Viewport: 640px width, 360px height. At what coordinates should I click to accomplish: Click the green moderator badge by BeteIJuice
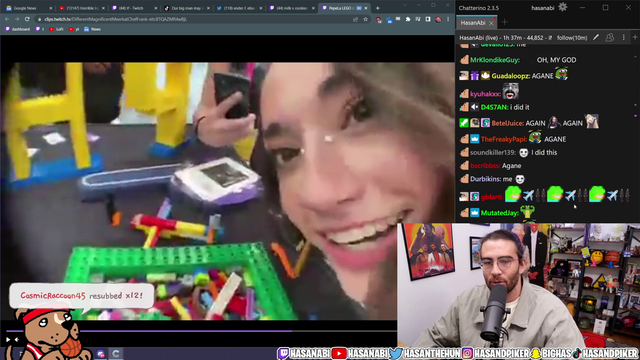[464, 123]
